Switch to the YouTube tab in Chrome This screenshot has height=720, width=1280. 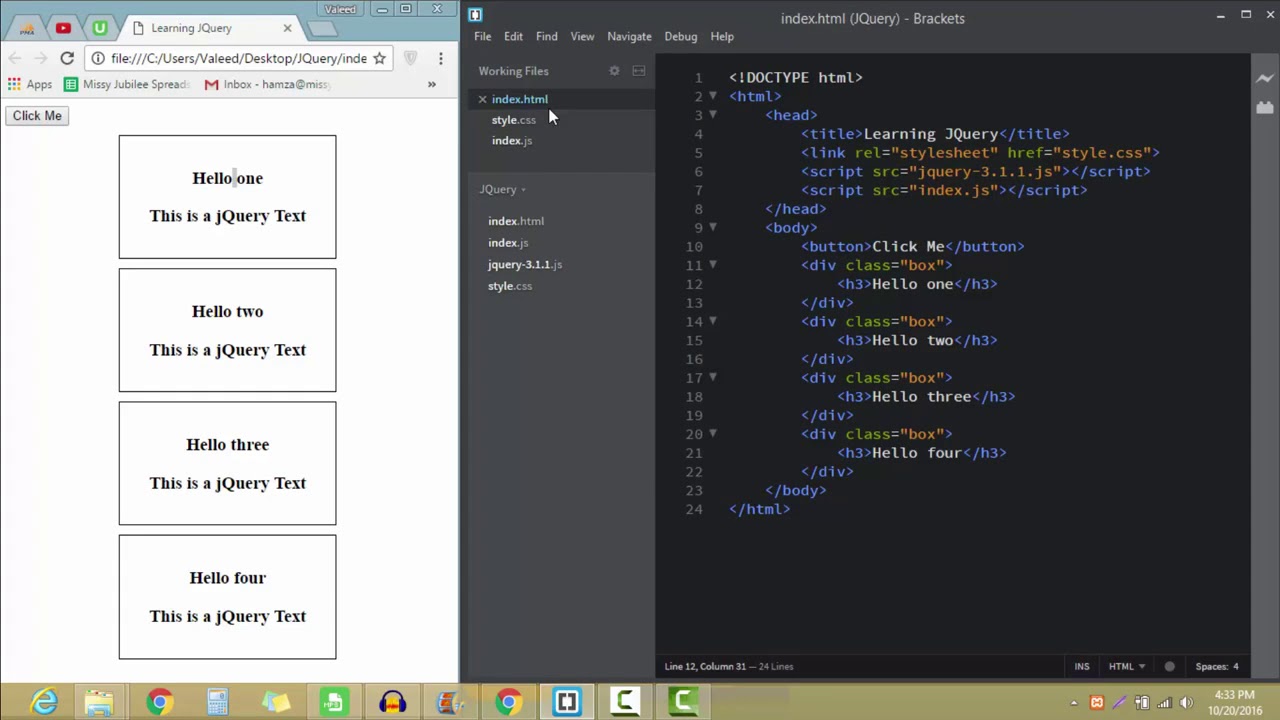point(63,28)
